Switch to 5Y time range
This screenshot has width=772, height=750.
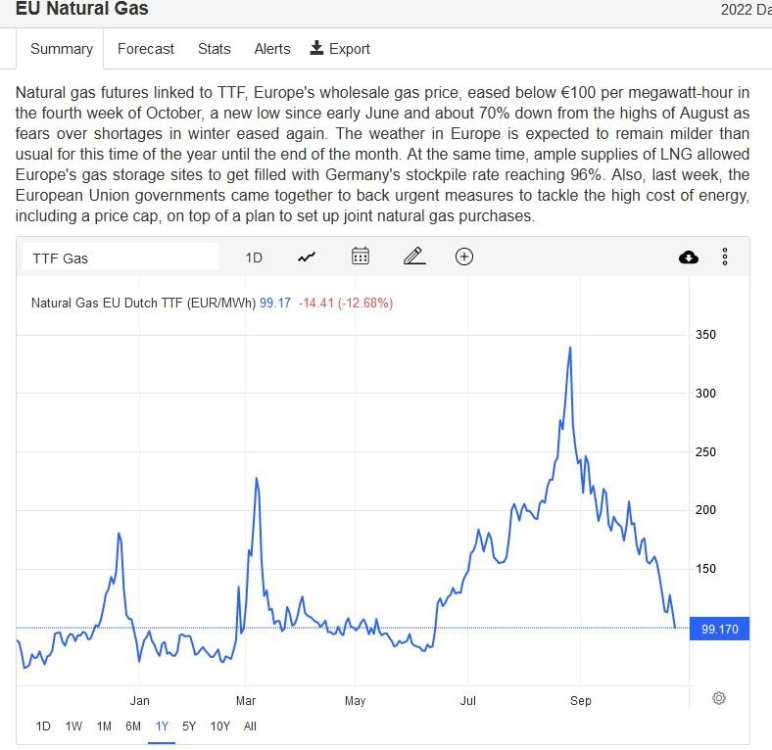point(189,726)
